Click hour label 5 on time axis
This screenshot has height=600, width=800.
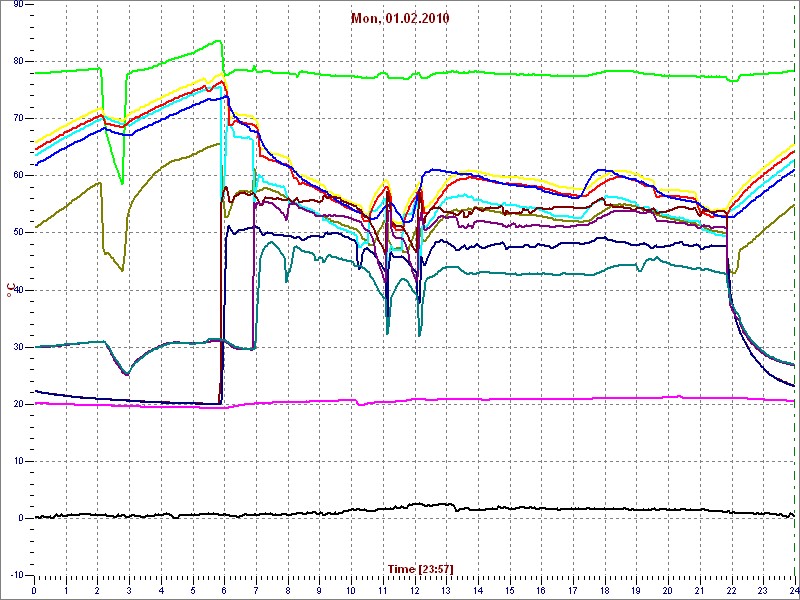coord(193,590)
